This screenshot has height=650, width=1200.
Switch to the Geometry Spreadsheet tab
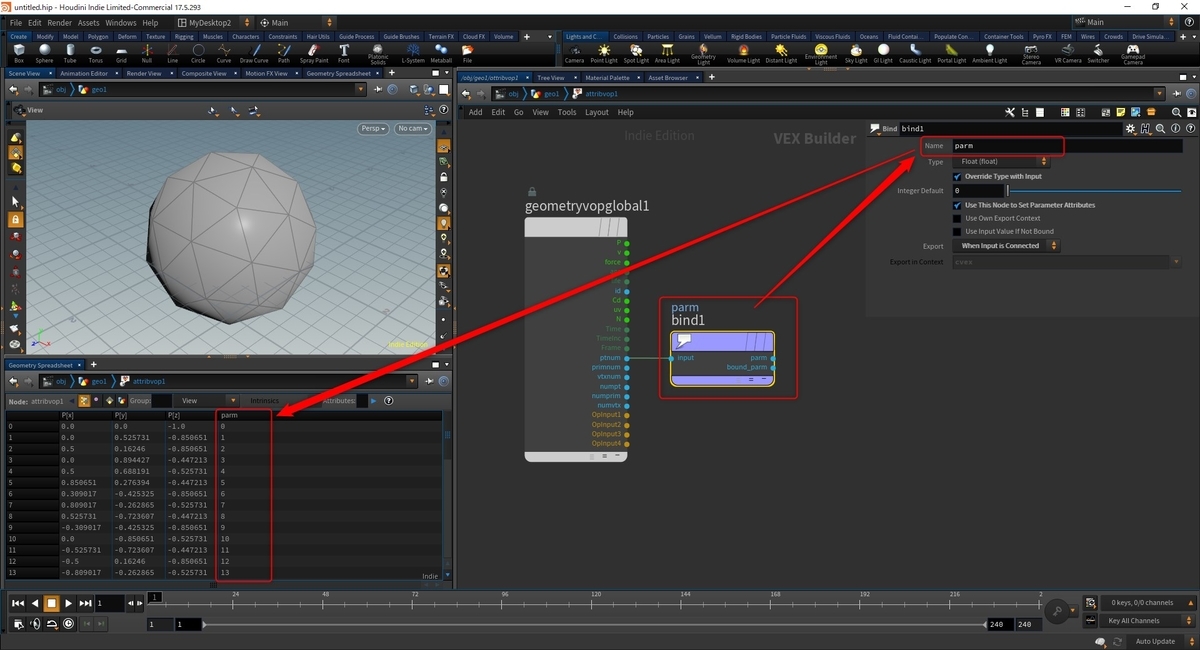click(x=42, y=364)
